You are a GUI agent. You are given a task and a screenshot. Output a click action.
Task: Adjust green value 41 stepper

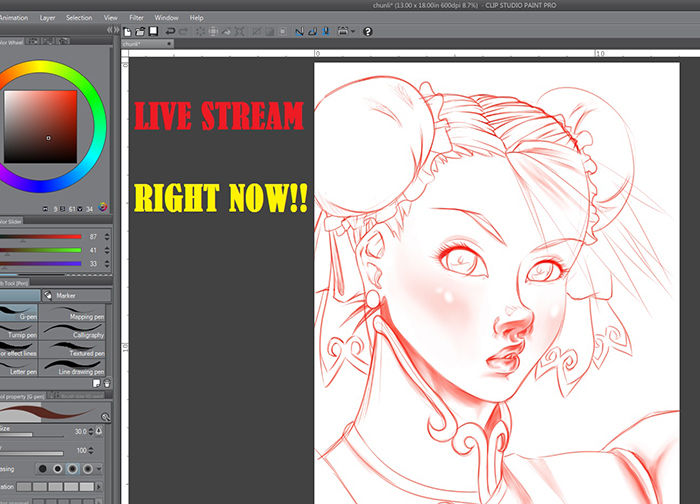[x=107, y=250]
